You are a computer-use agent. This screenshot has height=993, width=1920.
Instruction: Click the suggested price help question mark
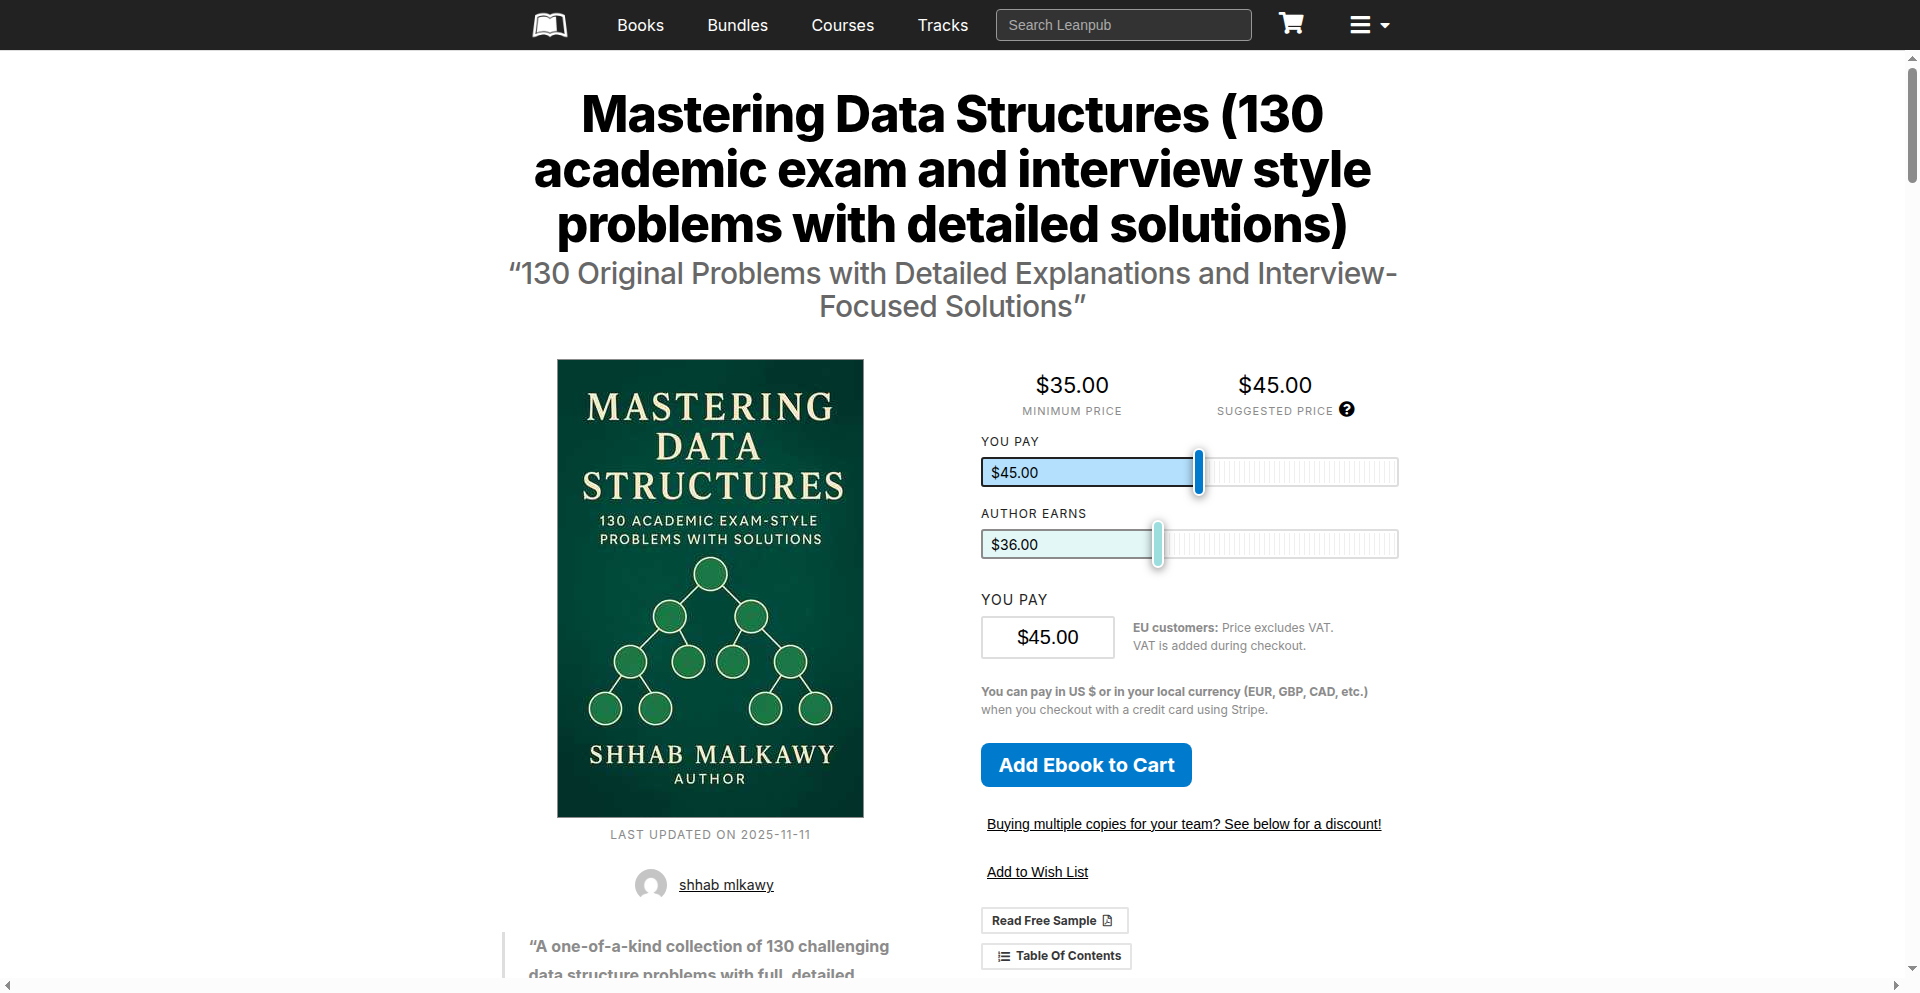[x=1346, y=409]
